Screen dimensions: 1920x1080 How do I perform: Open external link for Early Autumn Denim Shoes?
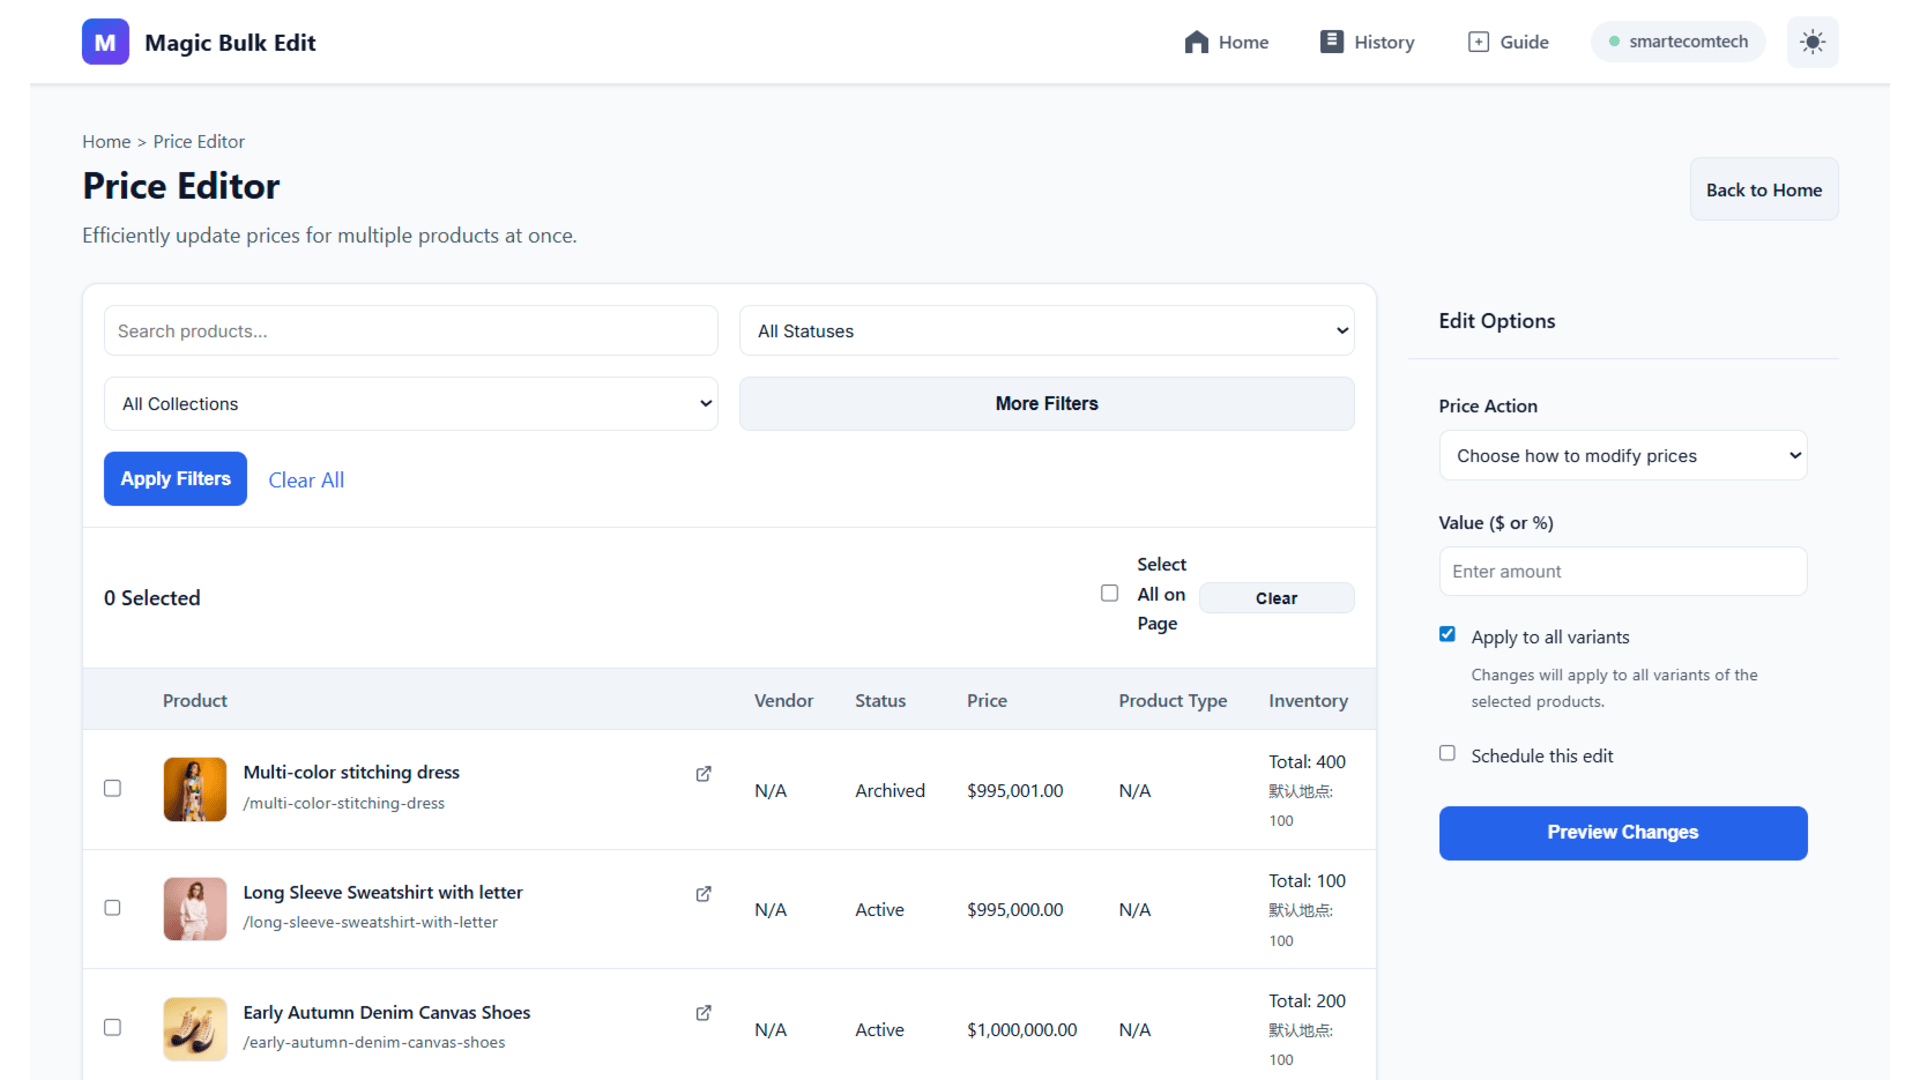click(703, 1013)
